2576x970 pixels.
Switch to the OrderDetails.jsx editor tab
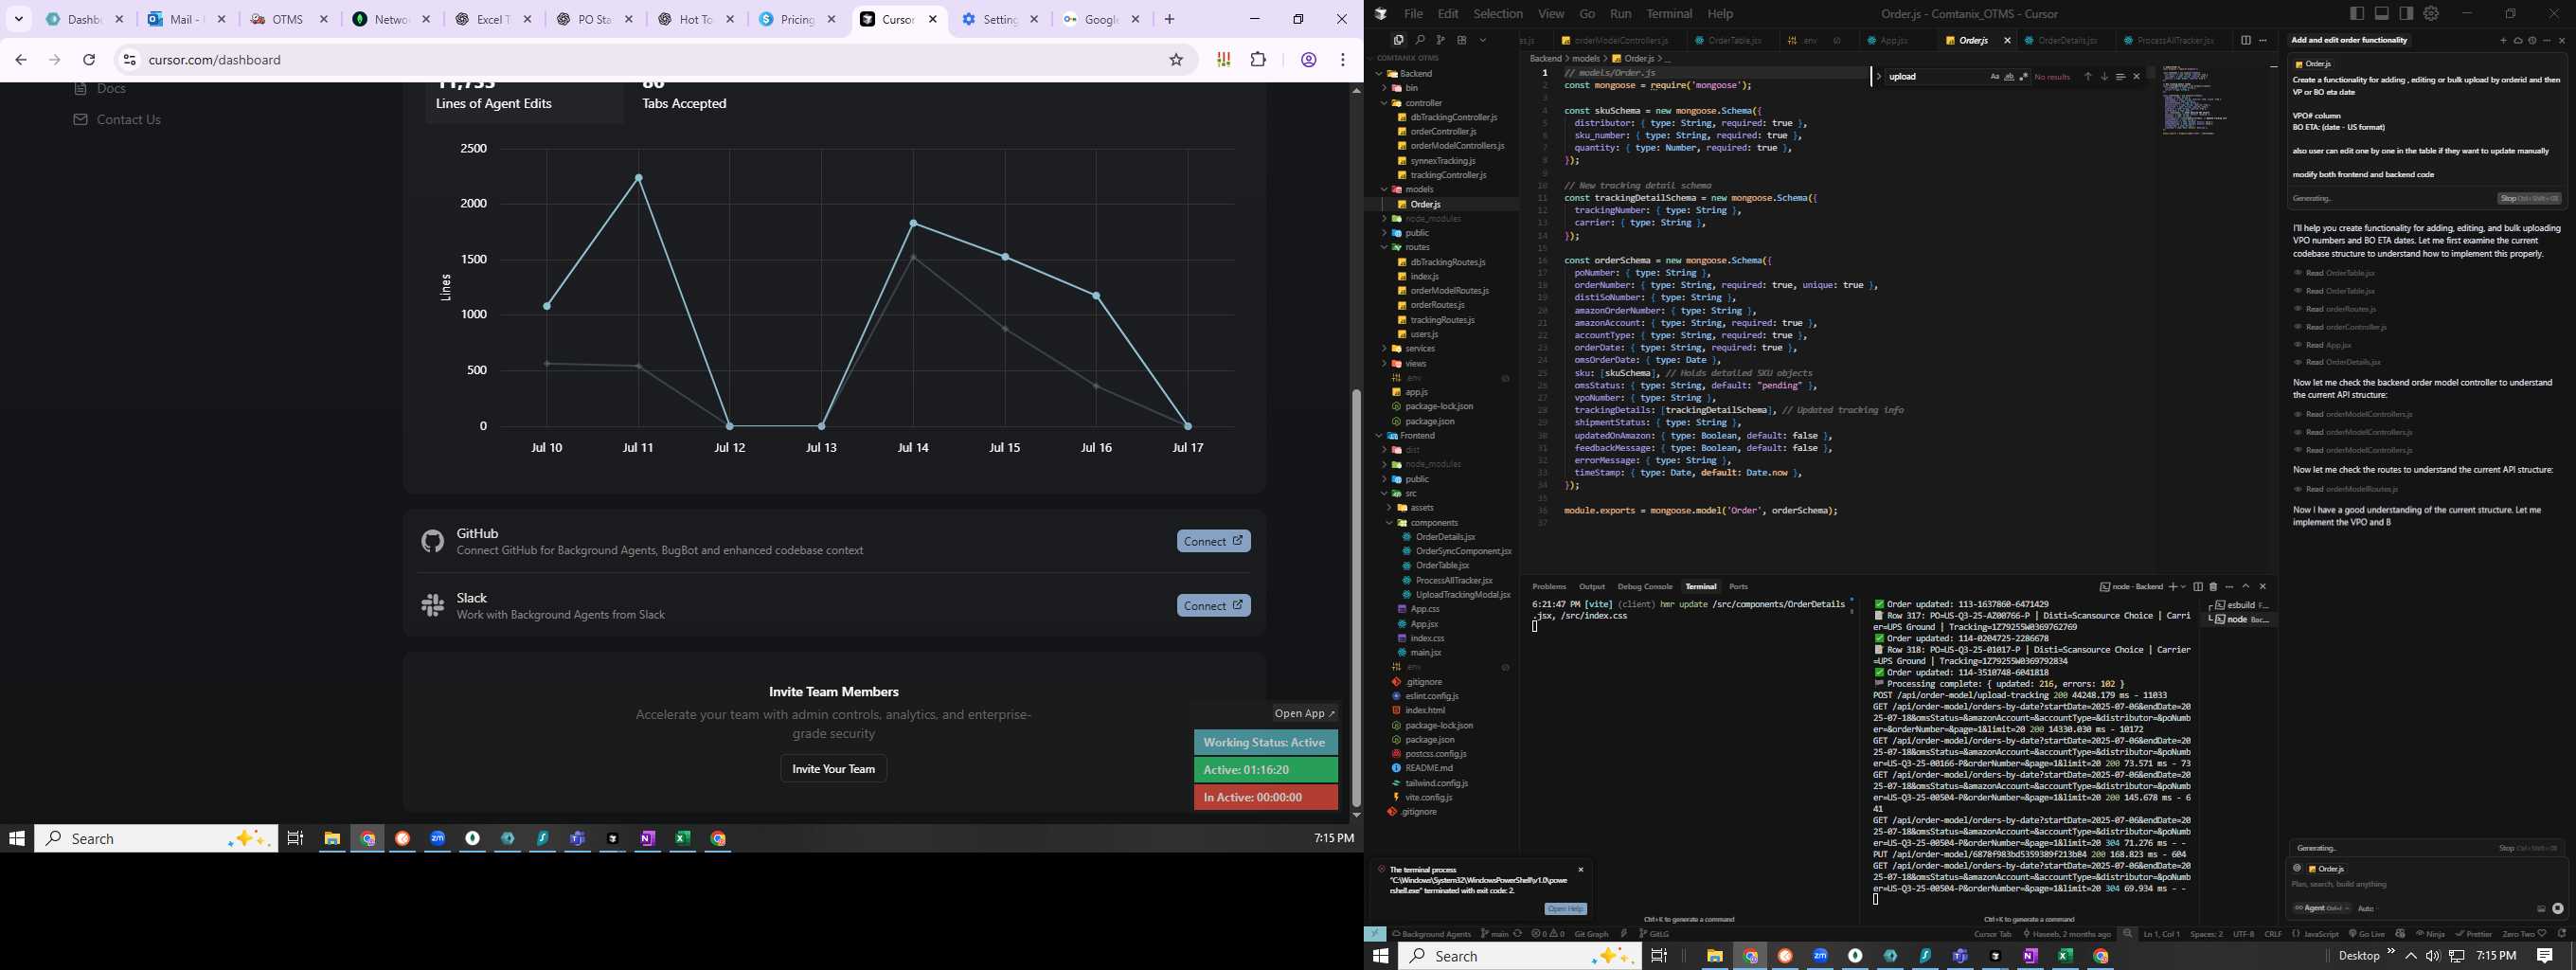click(2066, 40)
